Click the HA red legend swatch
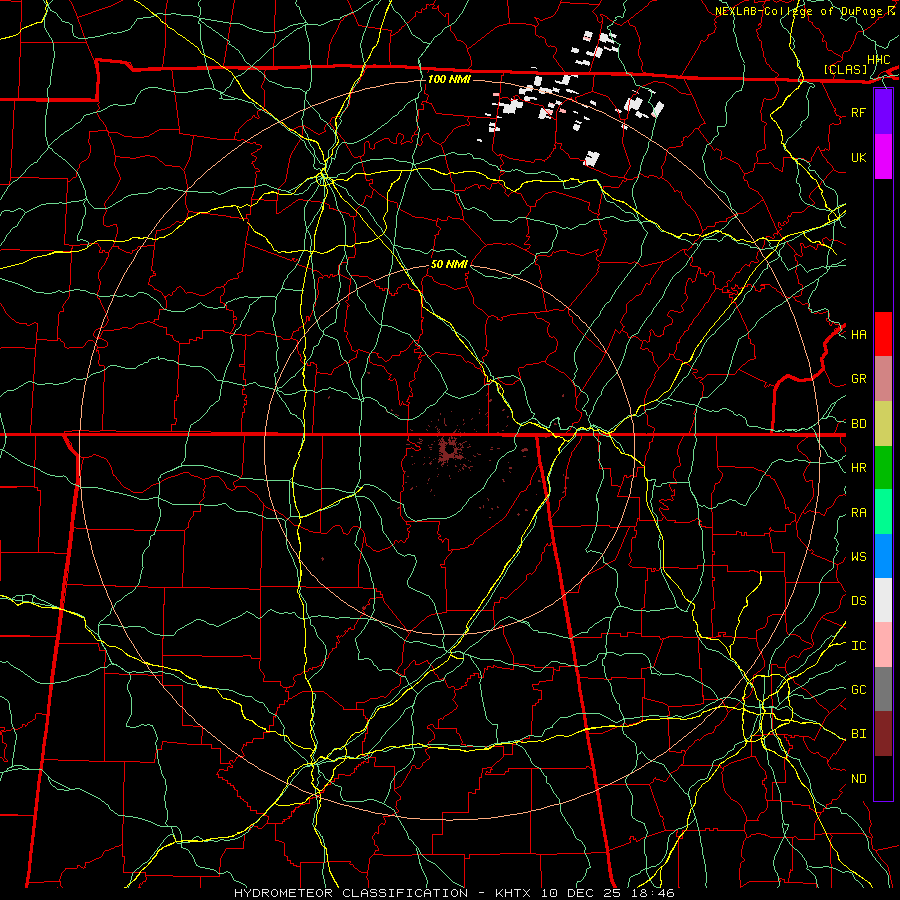The image size is (900, 900). pos(883,334)
